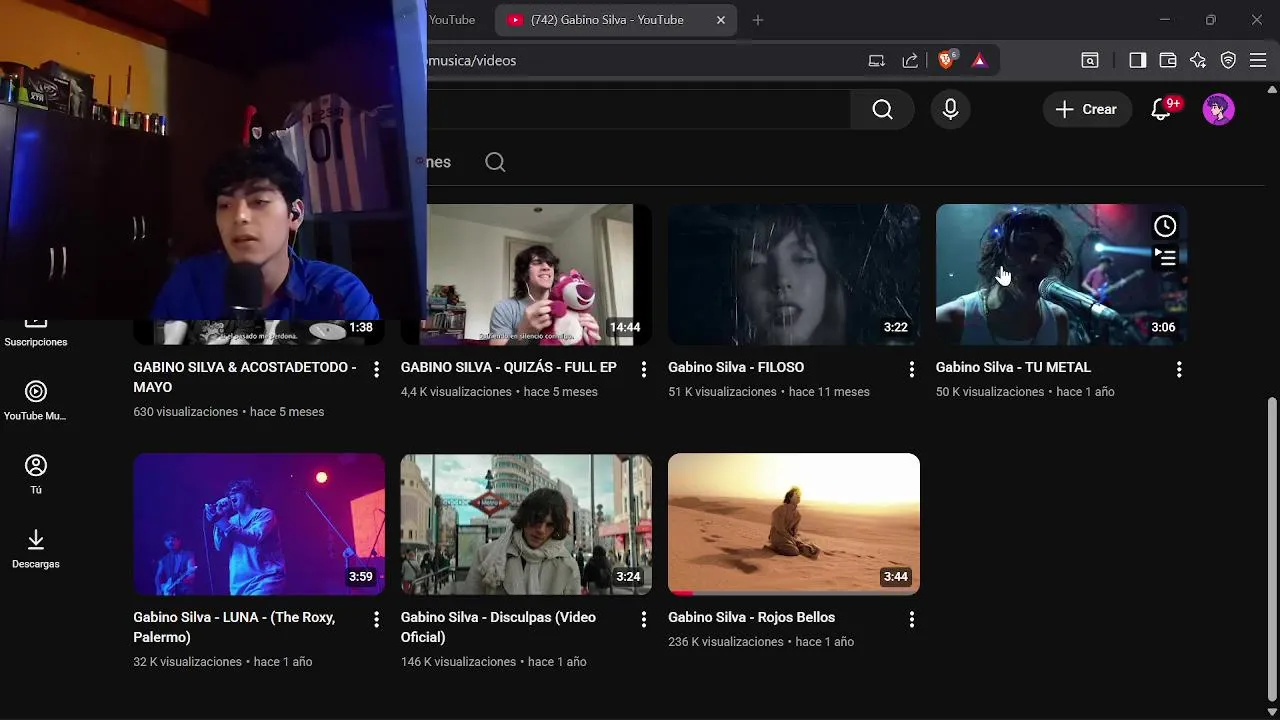Switch to the Gabino Silva - YouTube tab
Screen dimensions: 1280x720
coord(607,20)
